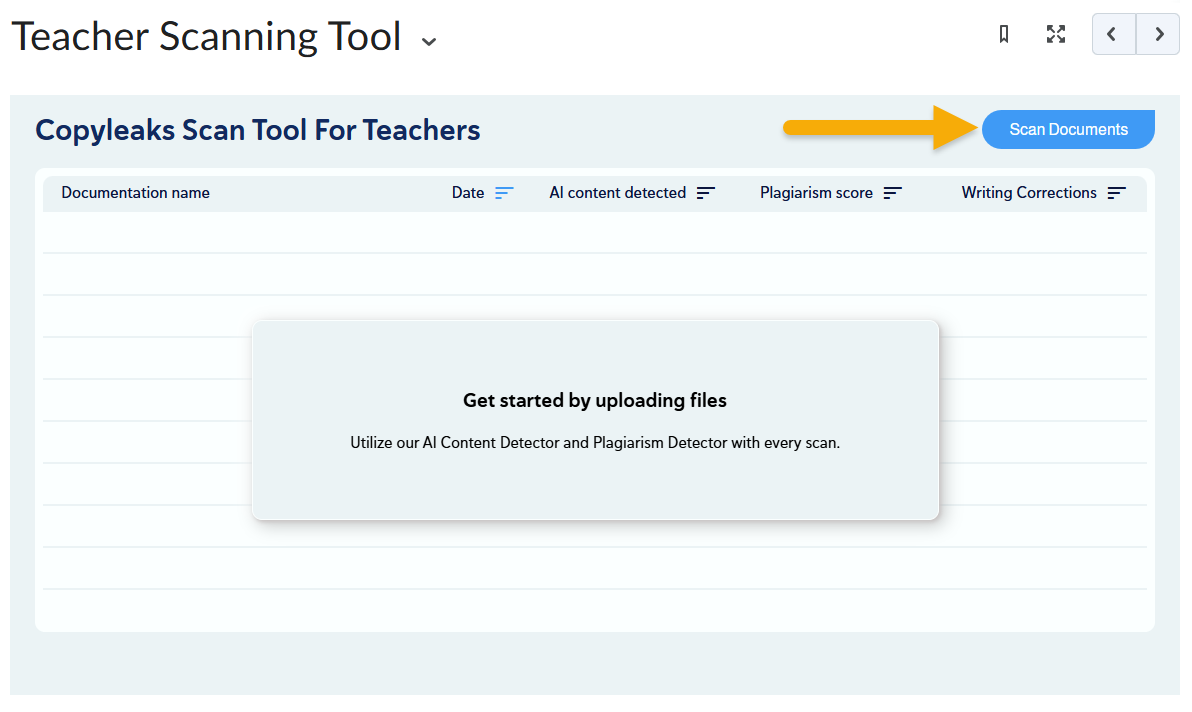
Task: Sort by AI content detected icon
Action: [x=705, y=193]
